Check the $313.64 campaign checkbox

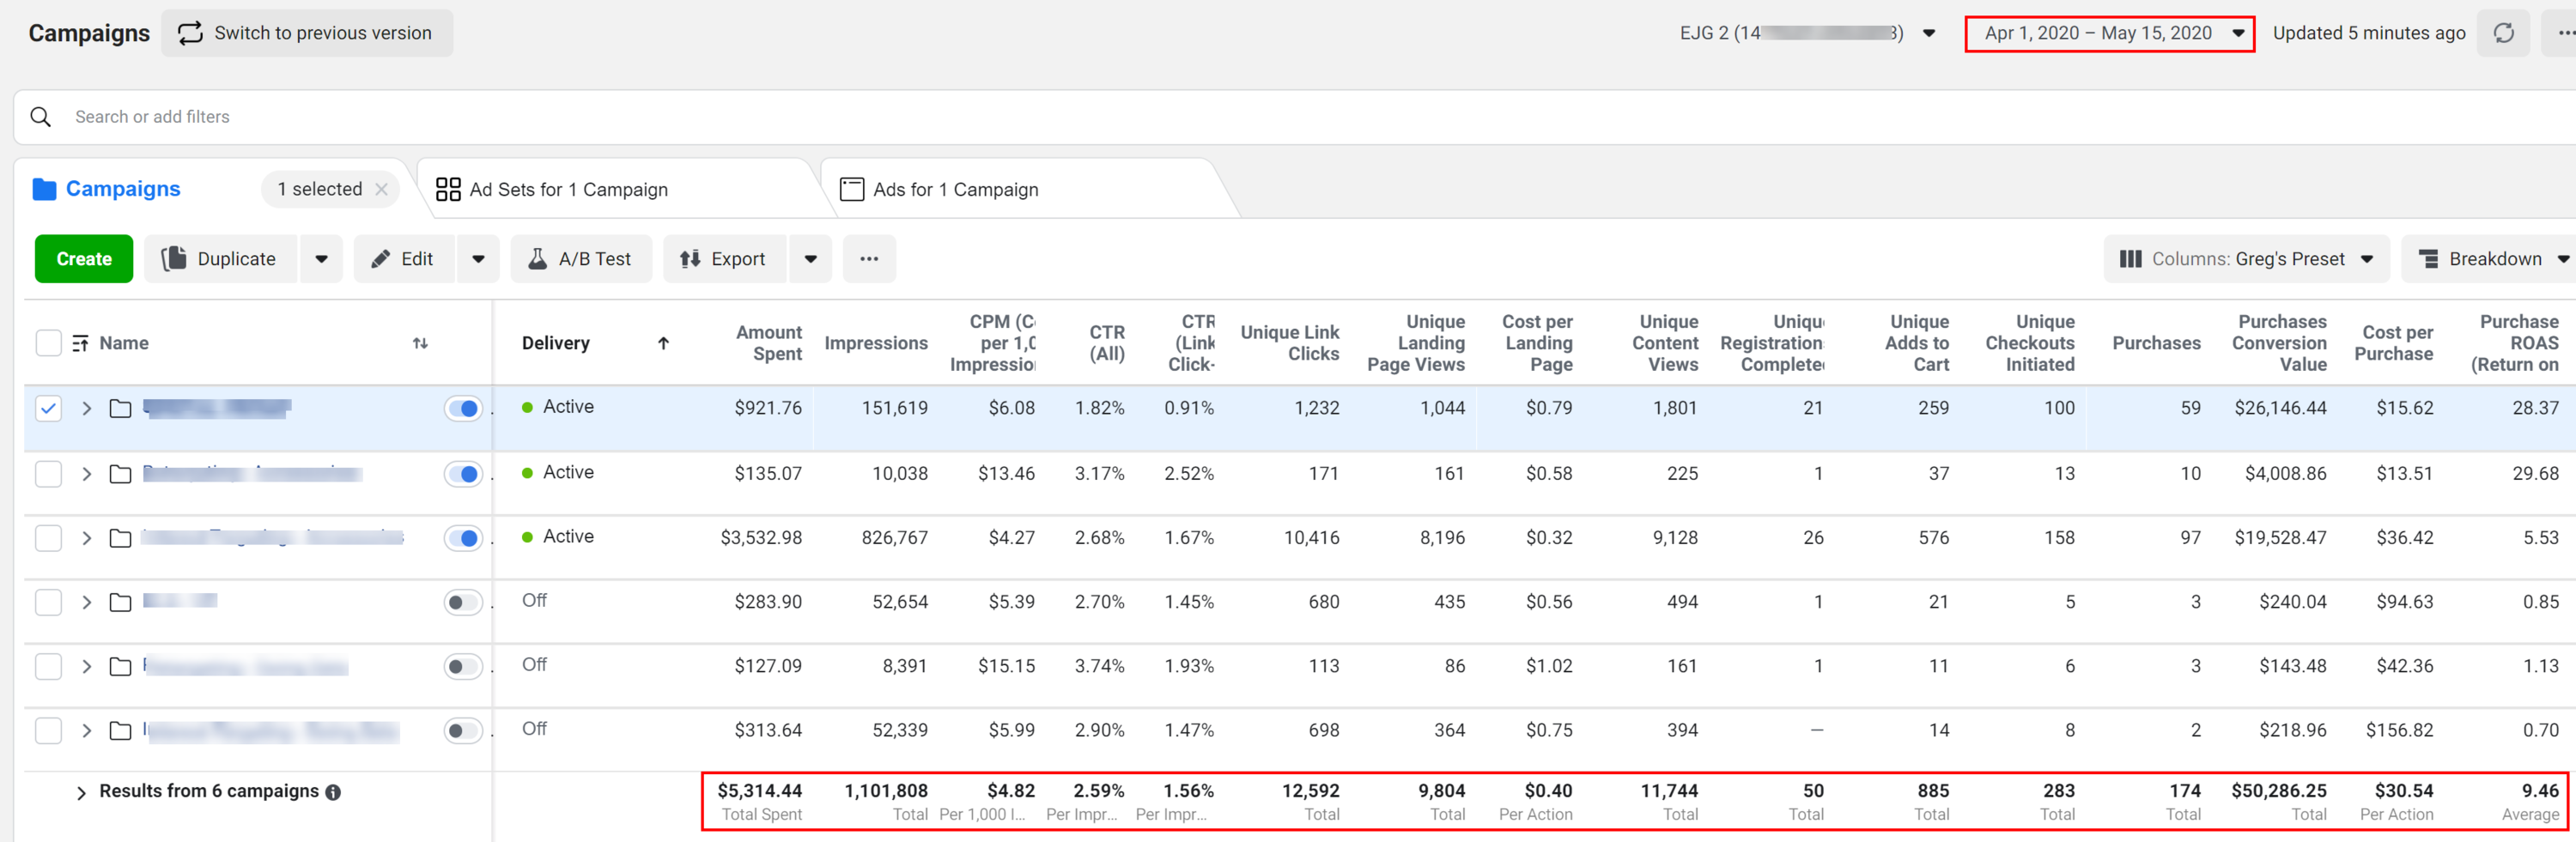coord(48,730)
